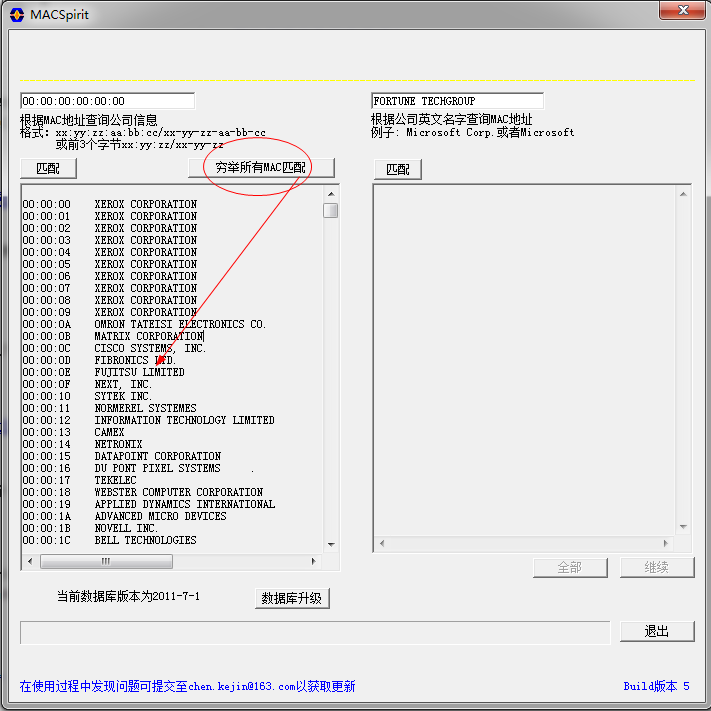The height and width of the screenshot is (711, 711).
Task: Click the MAC address input field
Action: click(107, 101)
